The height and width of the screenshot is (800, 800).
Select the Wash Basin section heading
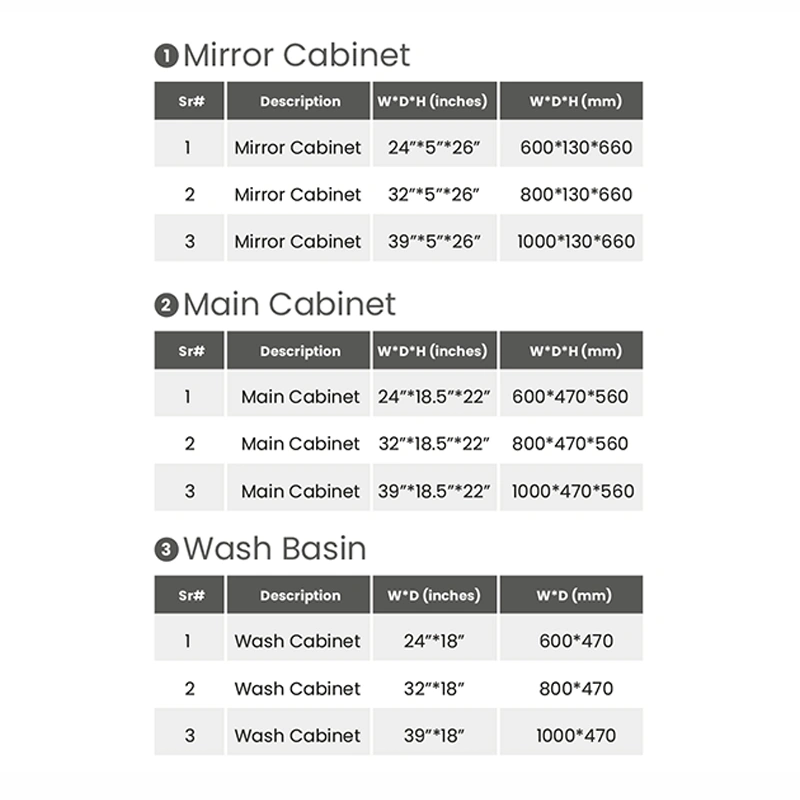pyautogui.click(x=274, y=548)
